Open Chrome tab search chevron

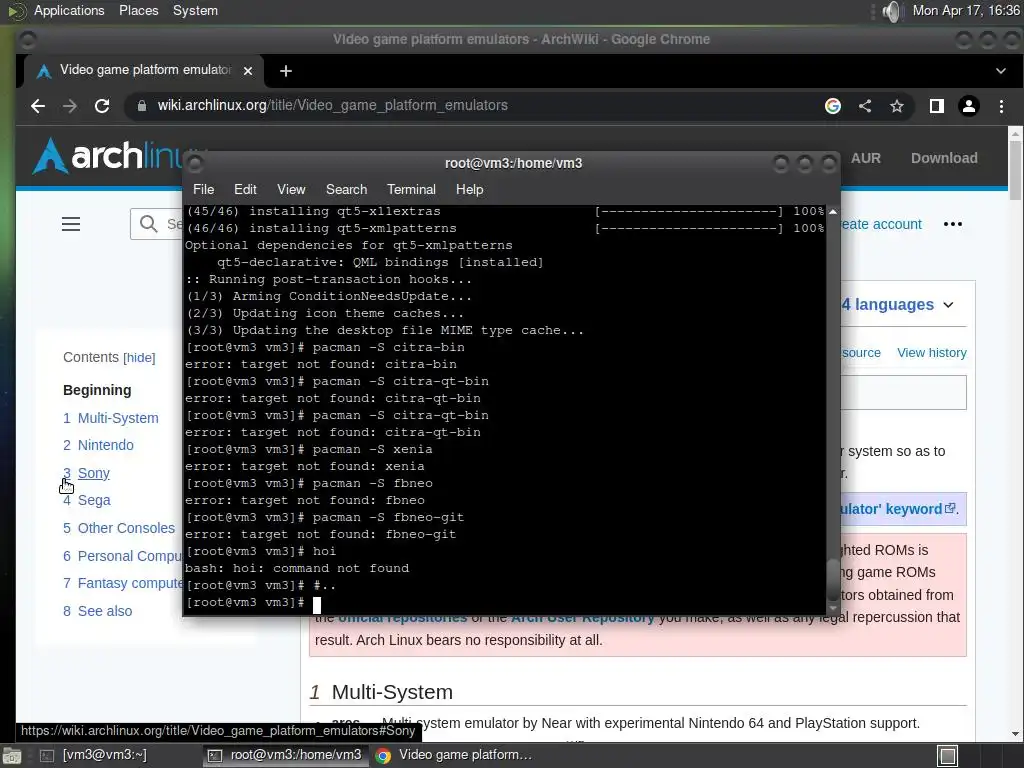coord(1000,71)
